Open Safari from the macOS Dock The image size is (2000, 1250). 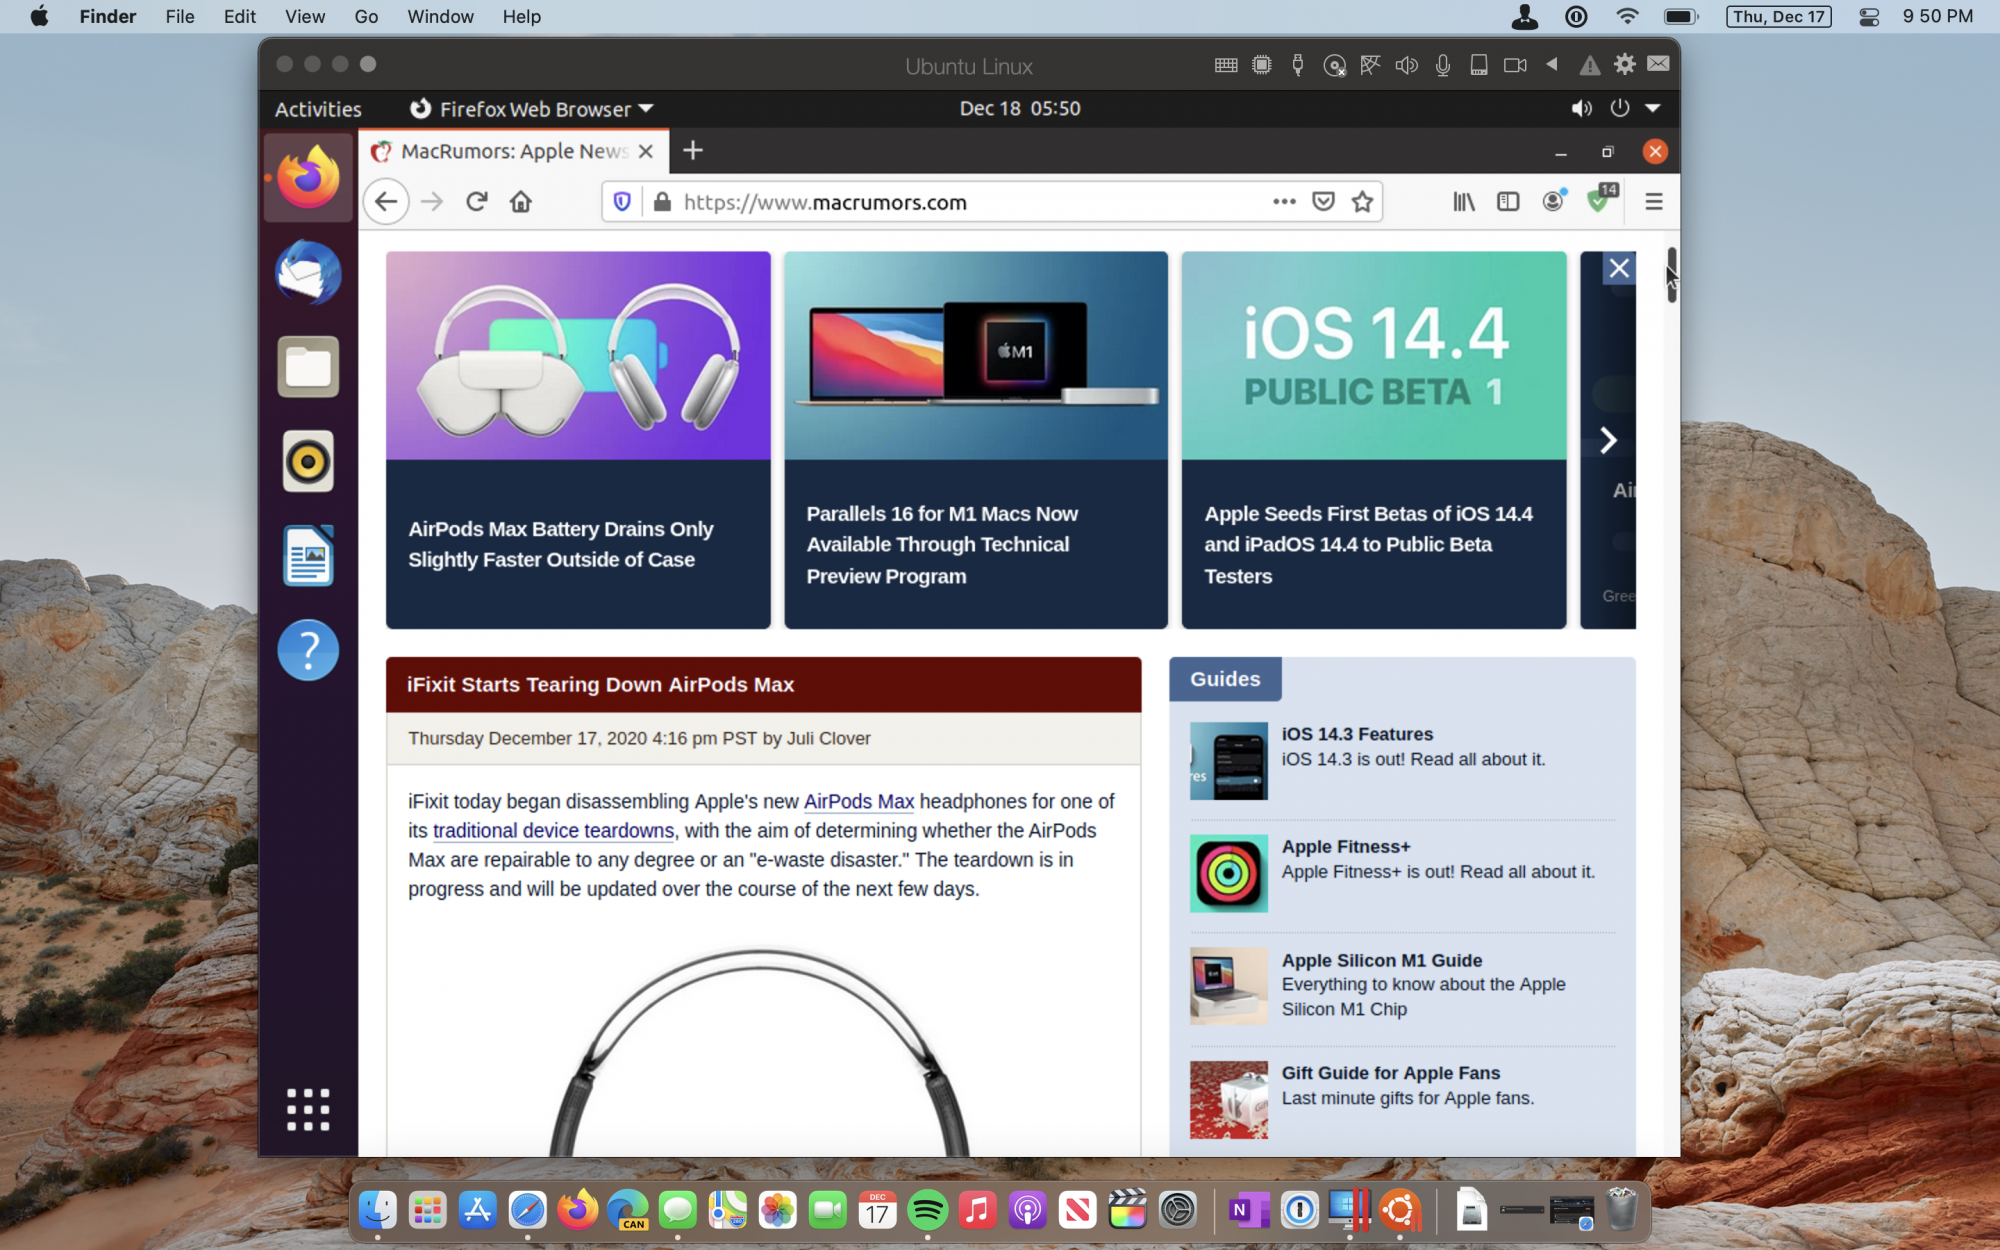coord(527,1210)
